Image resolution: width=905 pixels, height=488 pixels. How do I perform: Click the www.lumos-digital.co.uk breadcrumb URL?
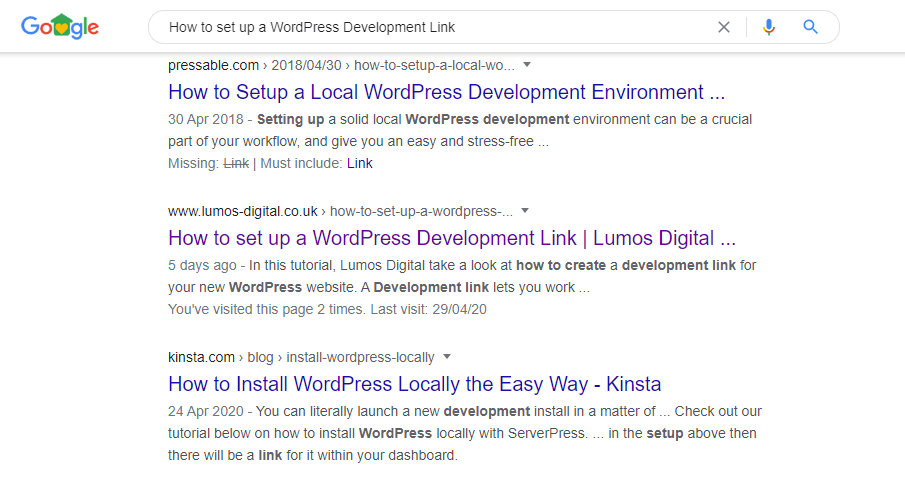pyautogui.click(x=340, y=211)
